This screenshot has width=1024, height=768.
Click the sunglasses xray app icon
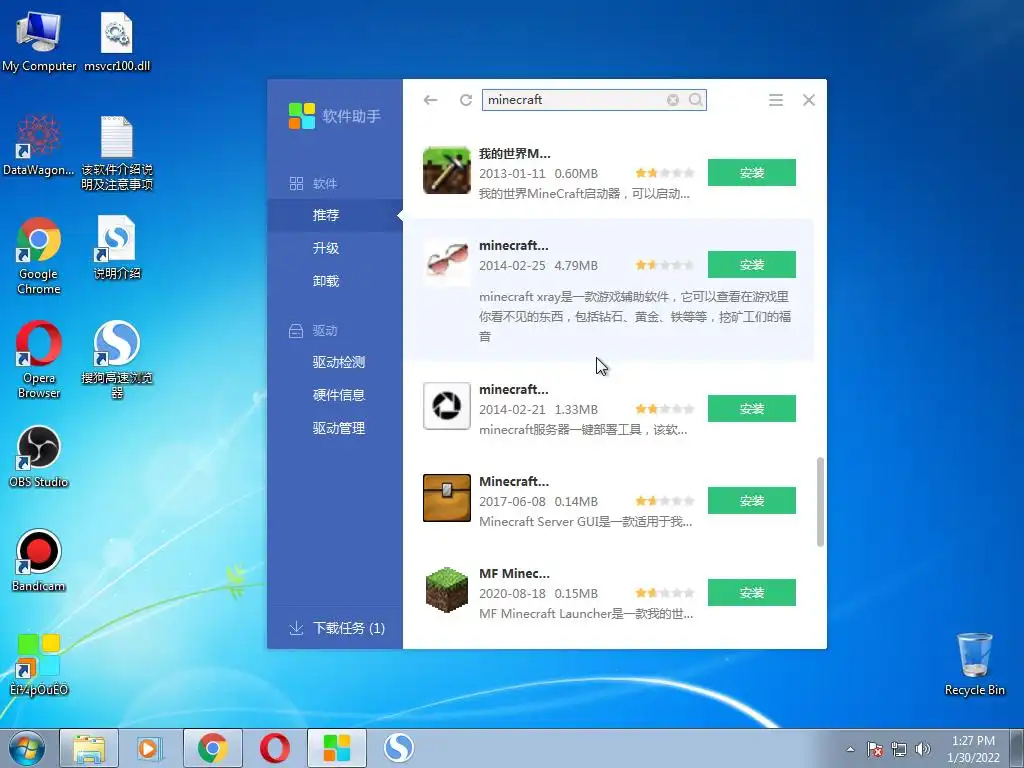click(x=447, y=262)
